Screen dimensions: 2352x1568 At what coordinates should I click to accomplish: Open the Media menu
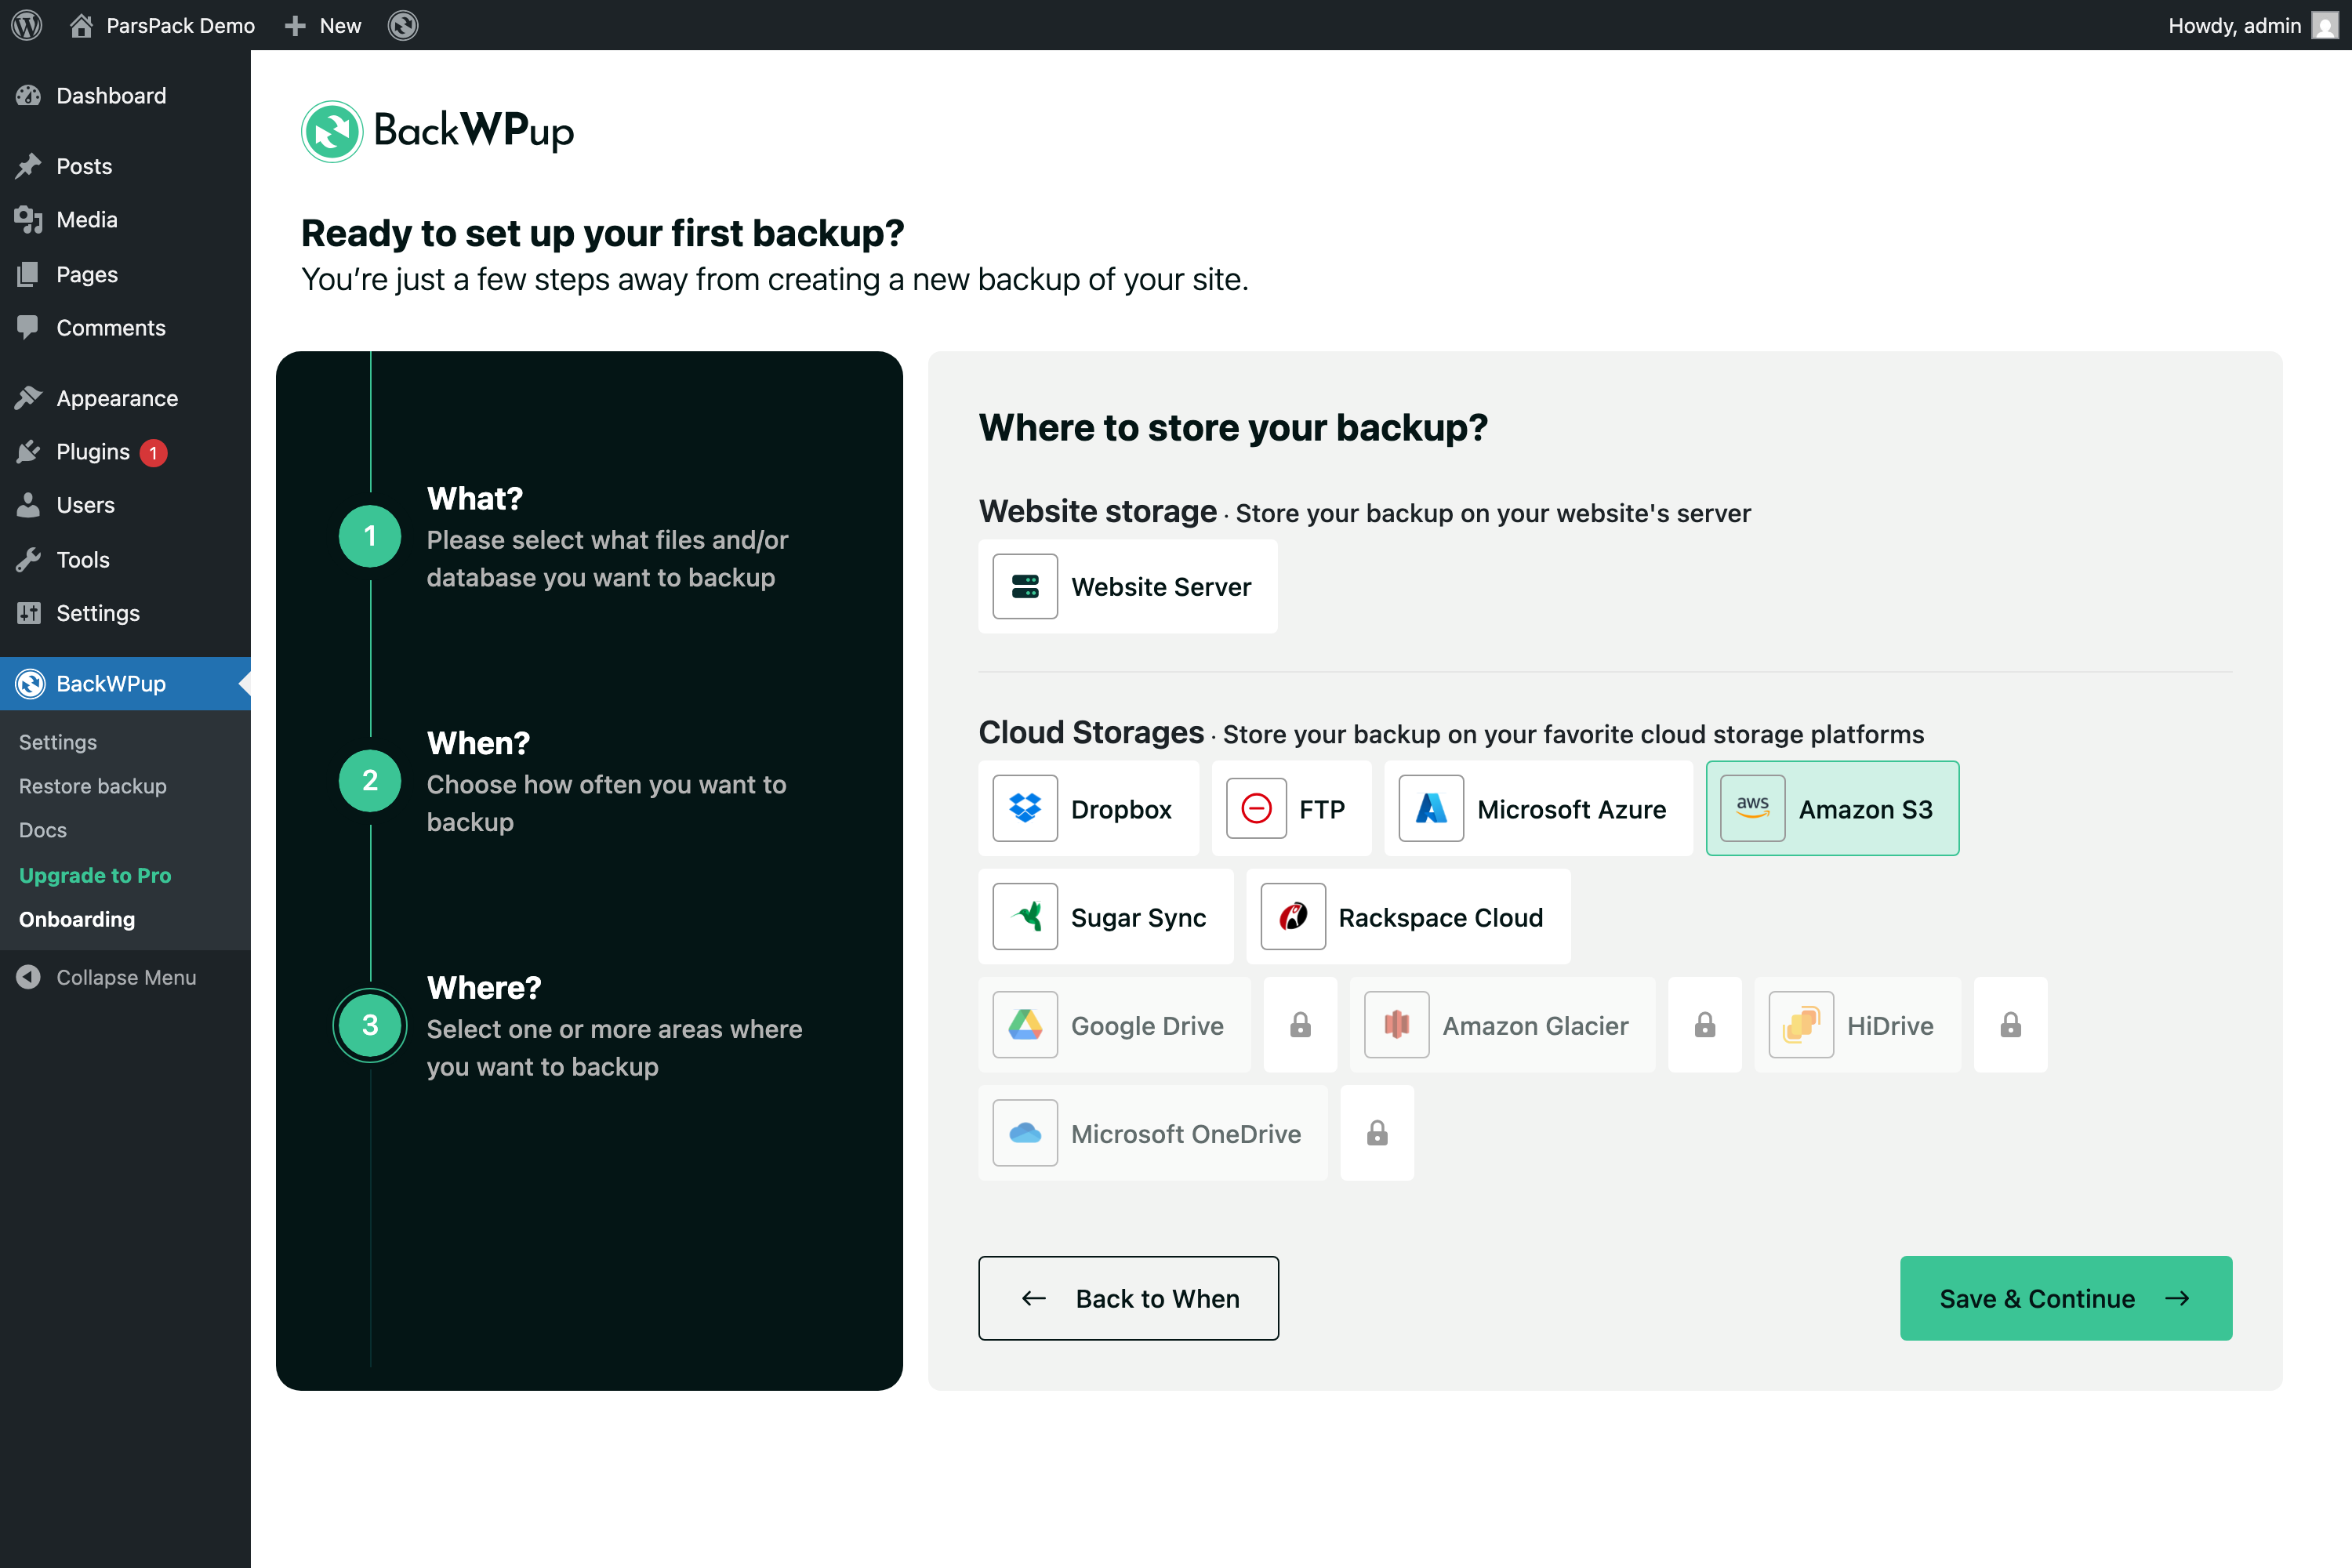click(87, 220)
